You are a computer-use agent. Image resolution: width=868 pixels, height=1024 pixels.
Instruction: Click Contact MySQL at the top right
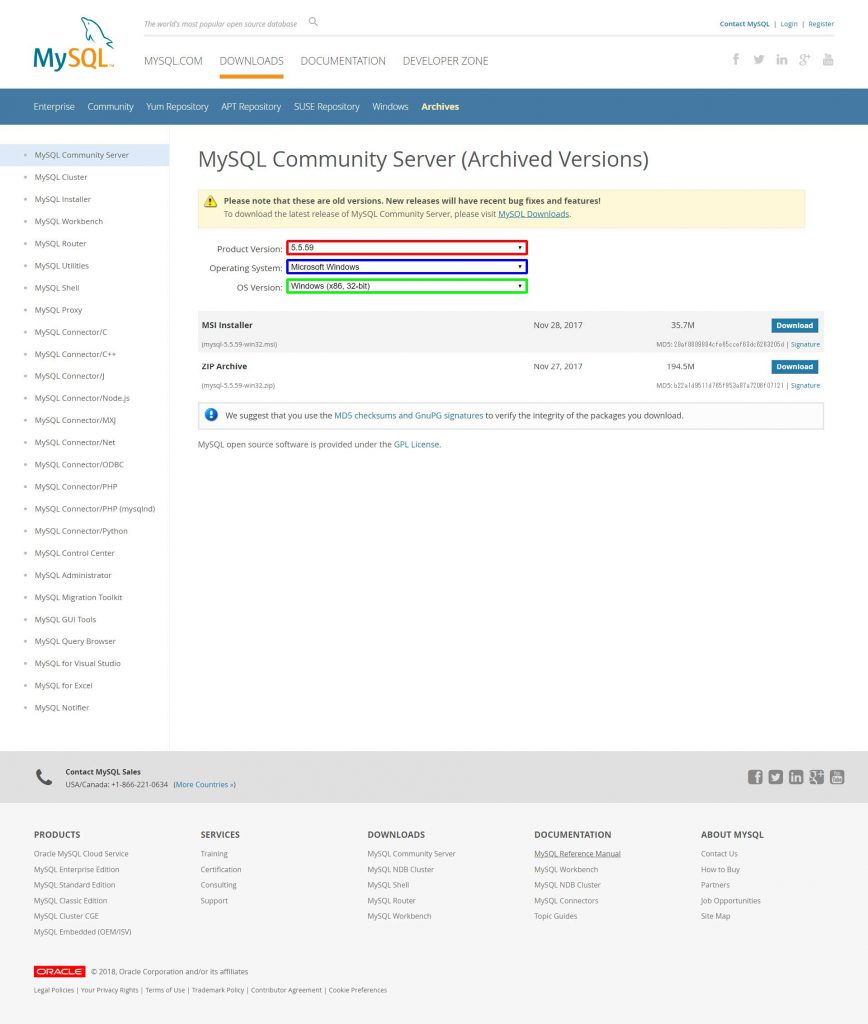(745, 24)
